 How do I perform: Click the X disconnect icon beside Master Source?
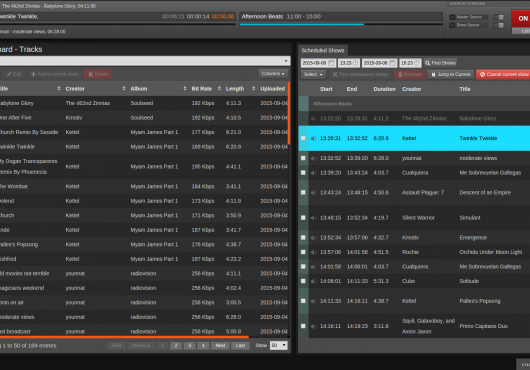(452, 17)
